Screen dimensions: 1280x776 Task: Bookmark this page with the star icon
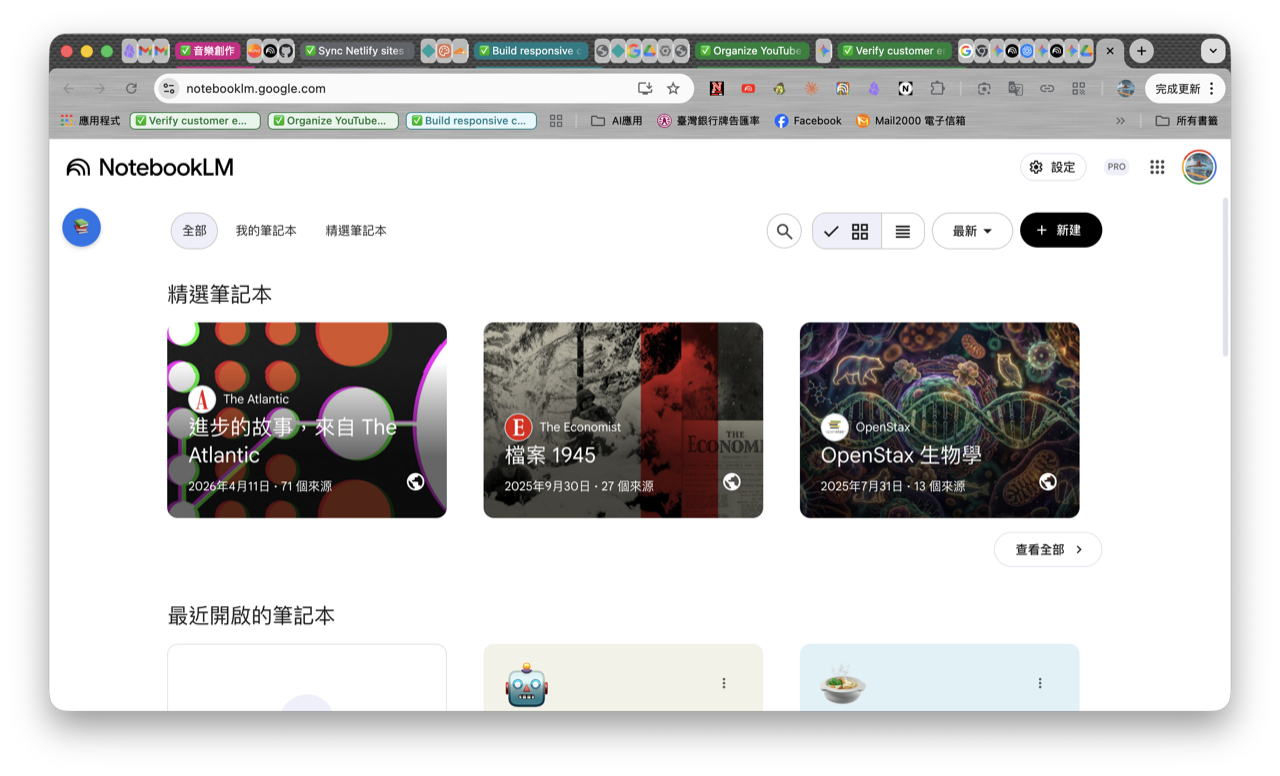(x=673, y=88)
